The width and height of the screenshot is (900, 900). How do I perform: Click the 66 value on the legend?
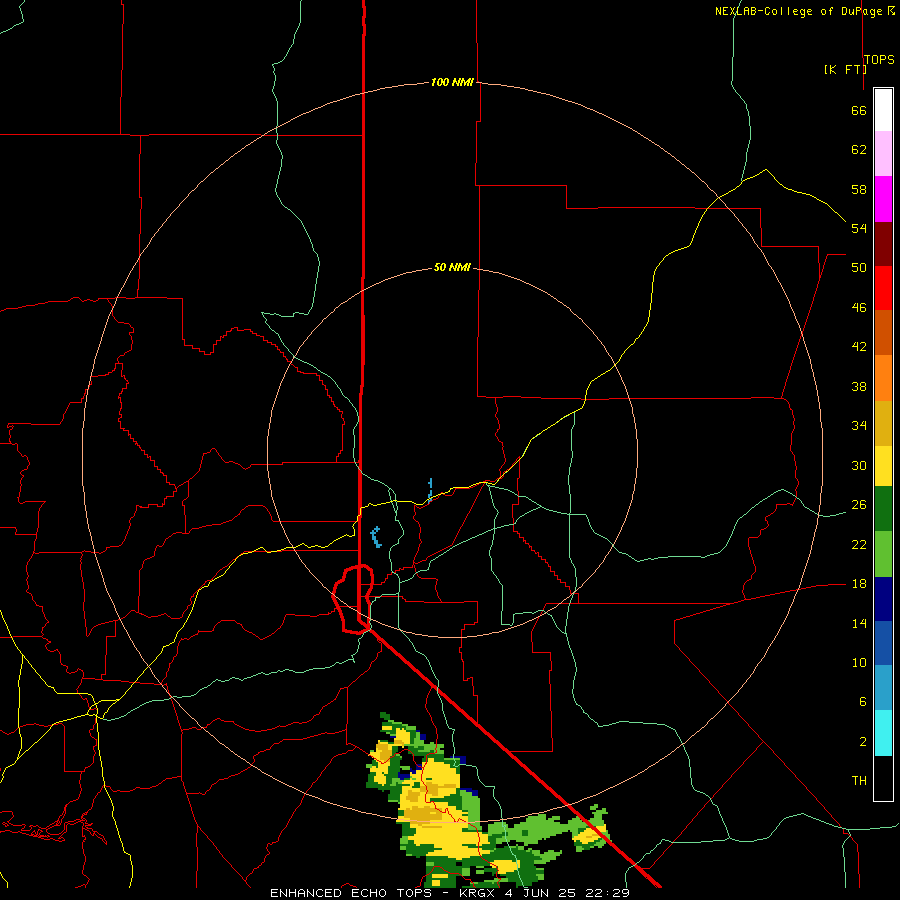pyautogui.click(x=859, y=110)
